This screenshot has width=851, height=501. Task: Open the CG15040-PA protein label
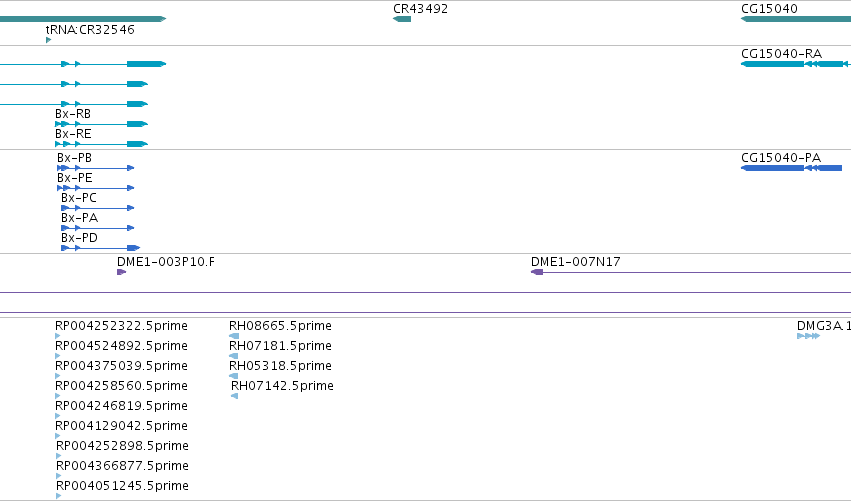pyautogui.click(x=781, y=158)
